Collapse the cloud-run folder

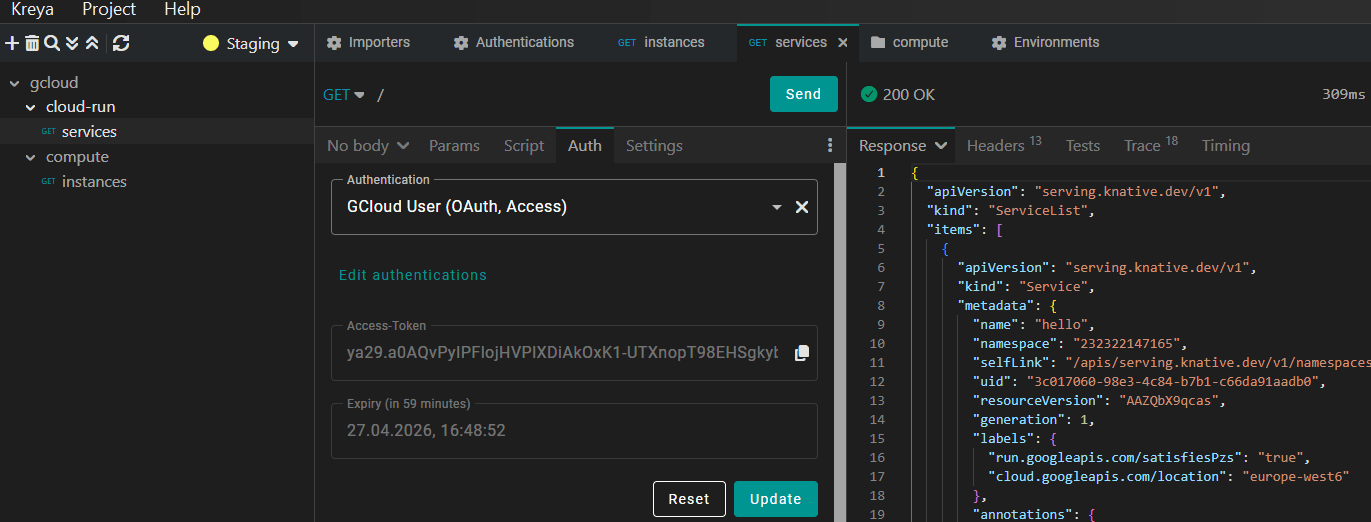pos(31,107)
